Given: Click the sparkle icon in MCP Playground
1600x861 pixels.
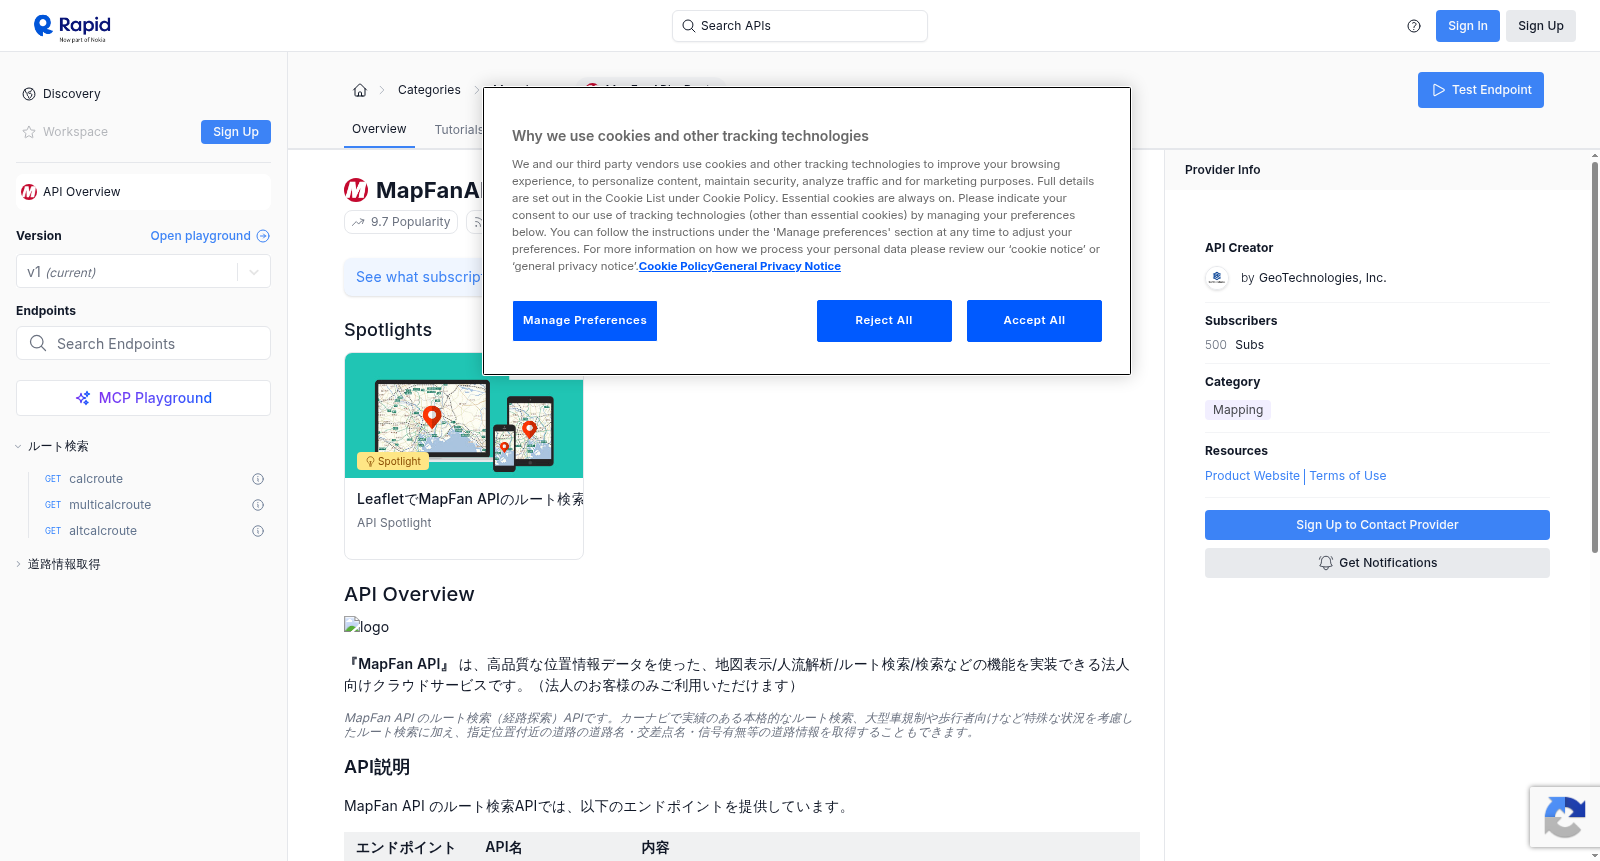Looking at the screenshot, I should pos(83,398).
